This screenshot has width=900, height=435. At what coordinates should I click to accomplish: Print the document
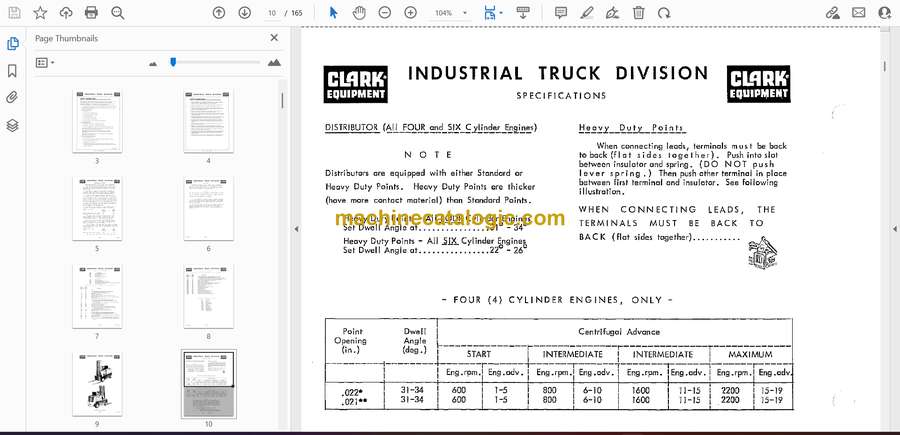pos(91,13)
